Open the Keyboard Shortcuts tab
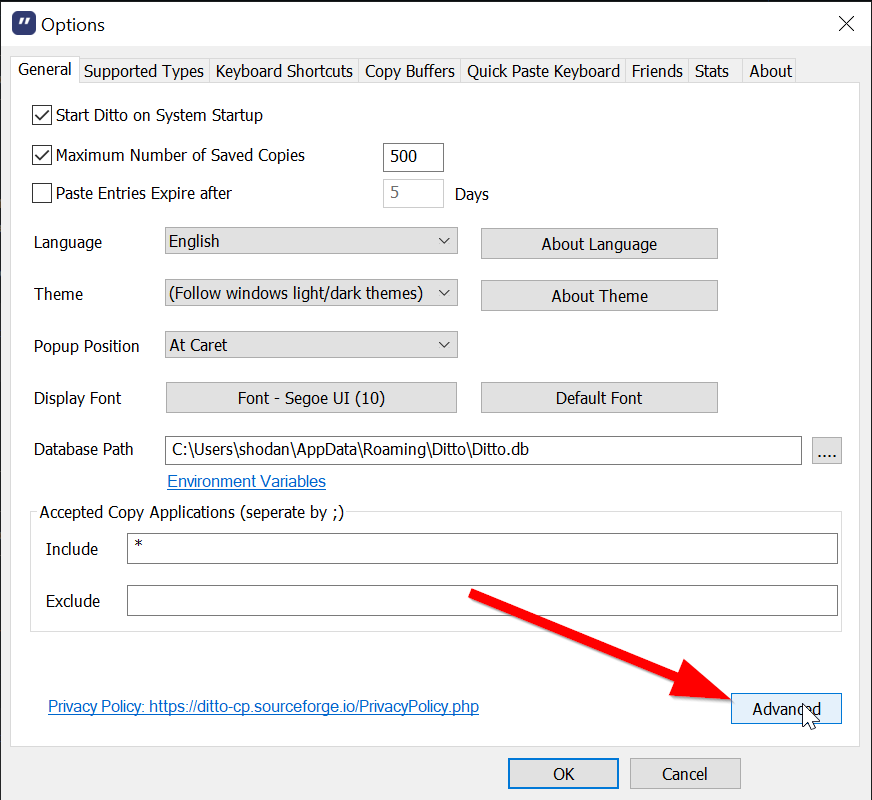 [284, 71]
